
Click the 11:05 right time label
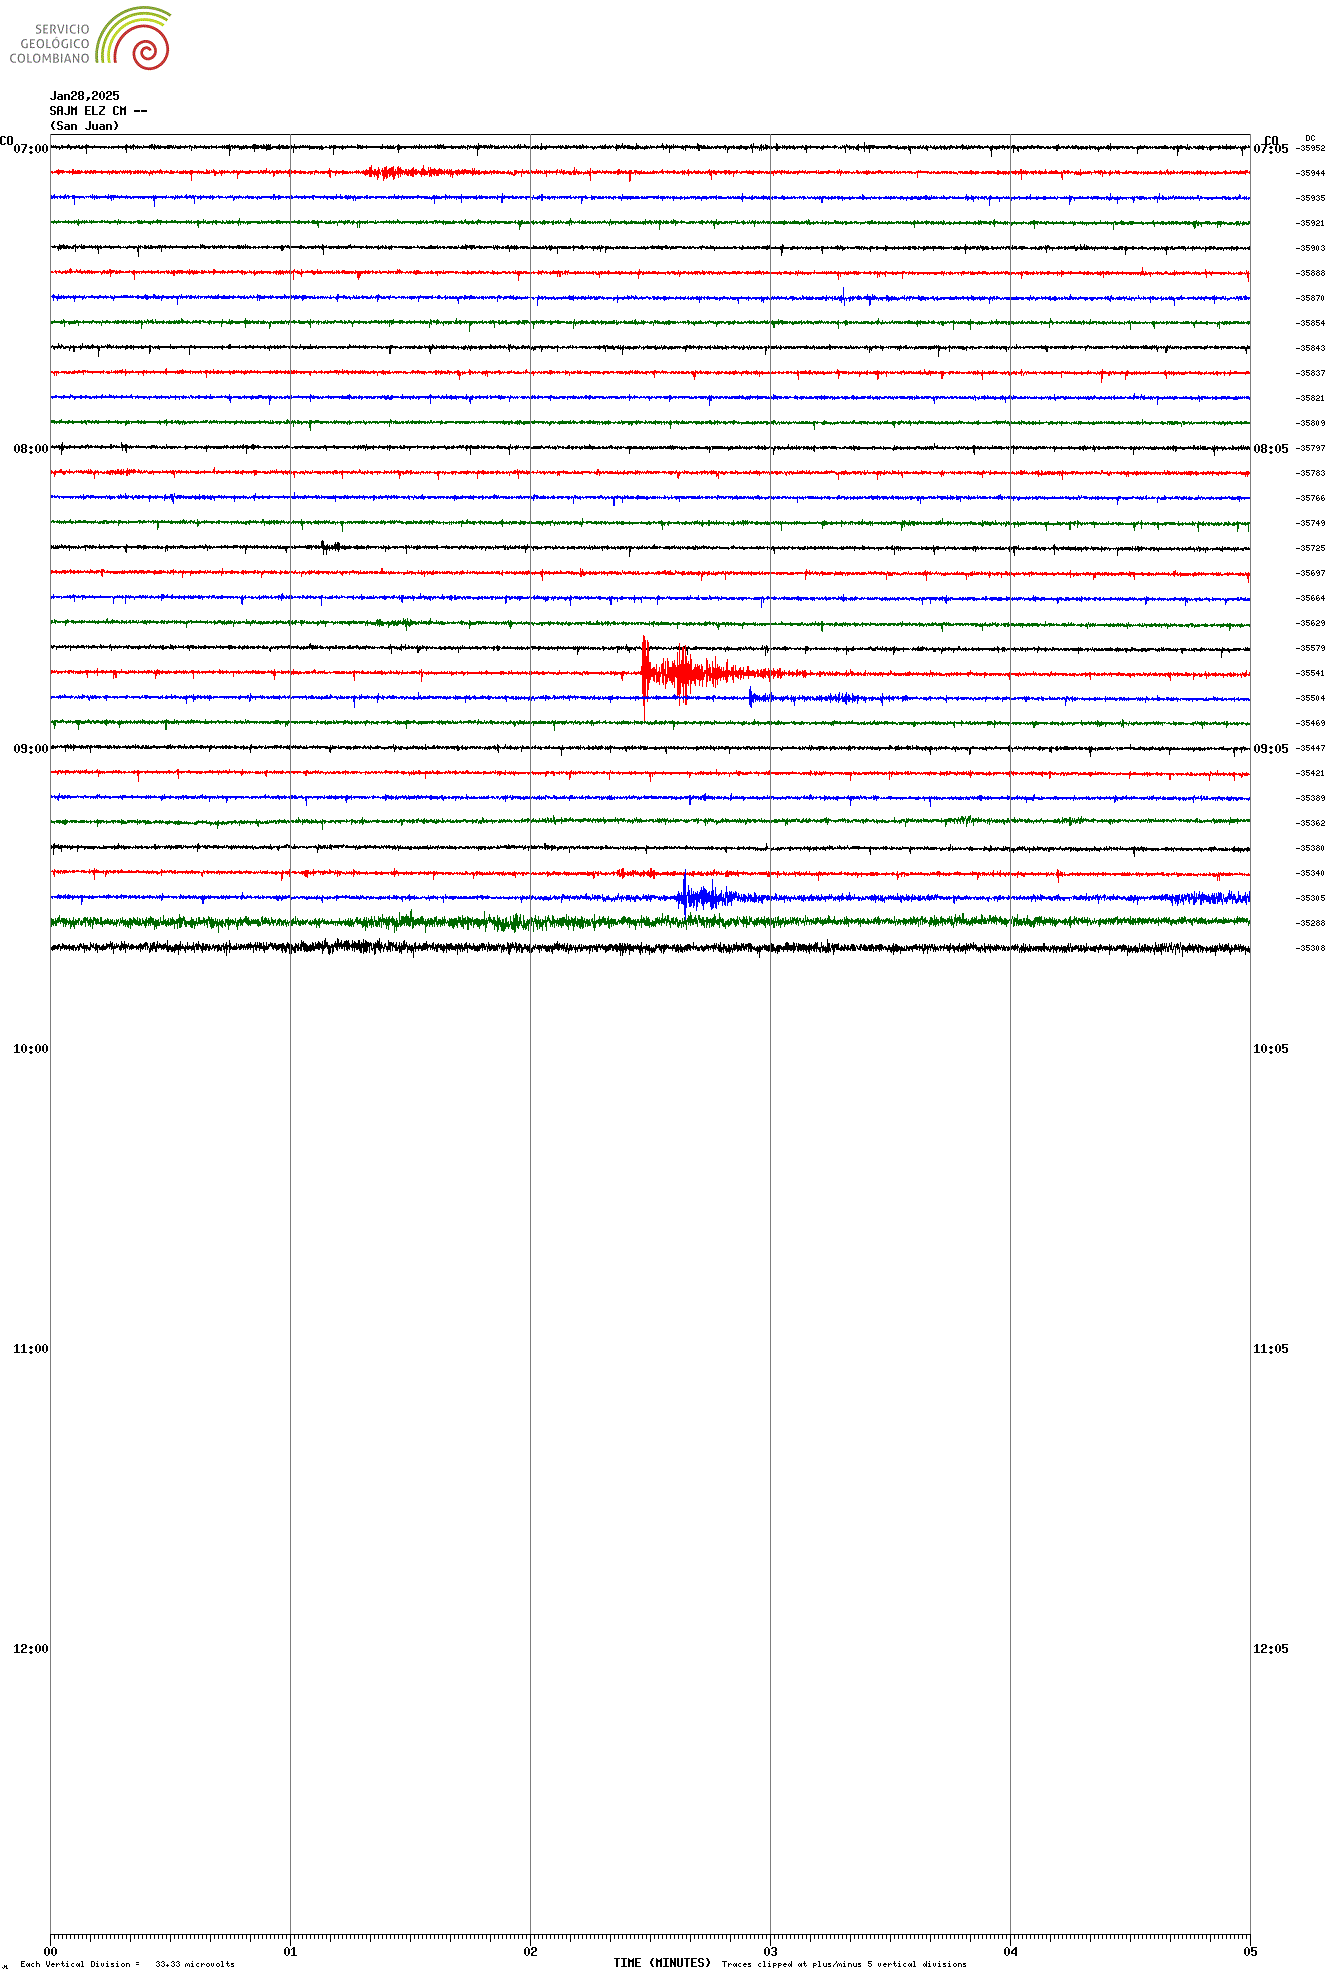coord(1270,1349)
